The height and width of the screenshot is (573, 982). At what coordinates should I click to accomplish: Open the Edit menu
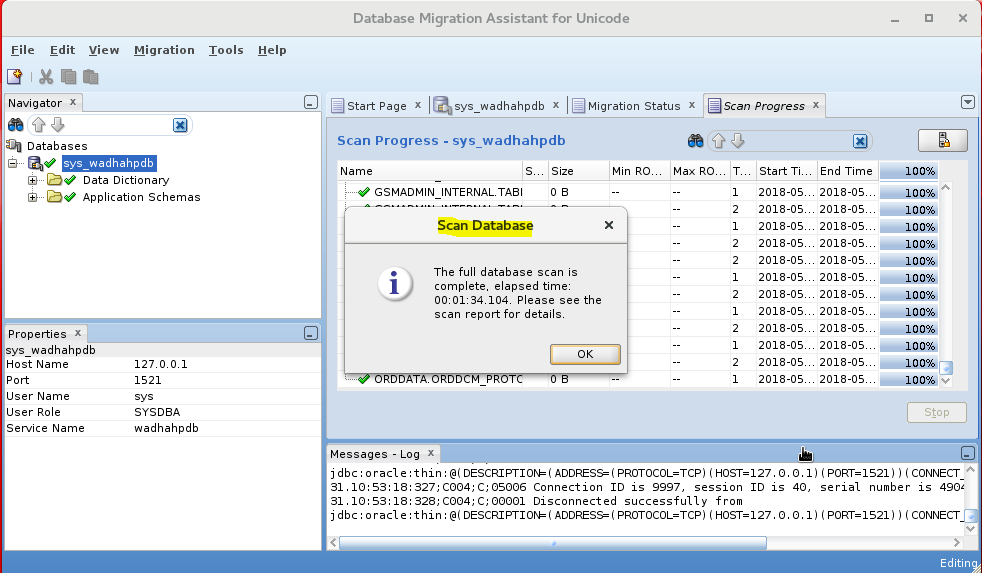coord(62,50)
